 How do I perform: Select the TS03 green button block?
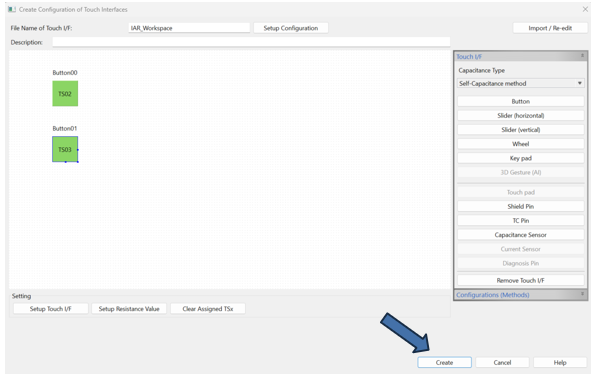[65, 150]
